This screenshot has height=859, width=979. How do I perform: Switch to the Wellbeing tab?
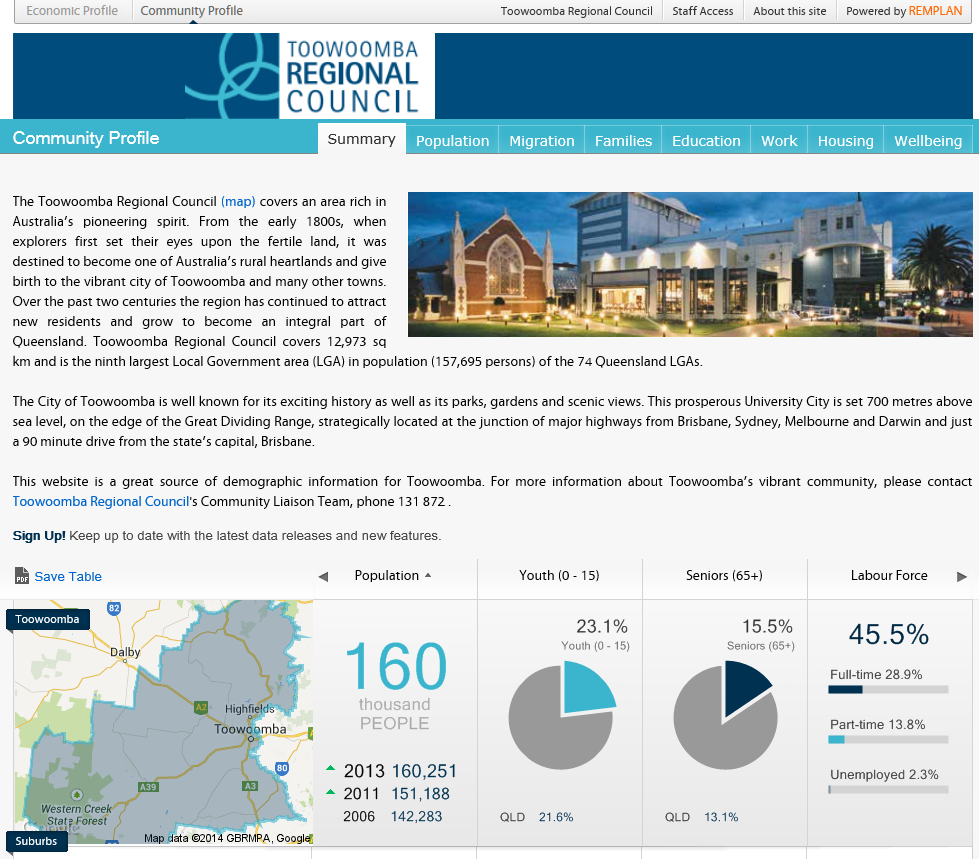[x=928, y=140]
